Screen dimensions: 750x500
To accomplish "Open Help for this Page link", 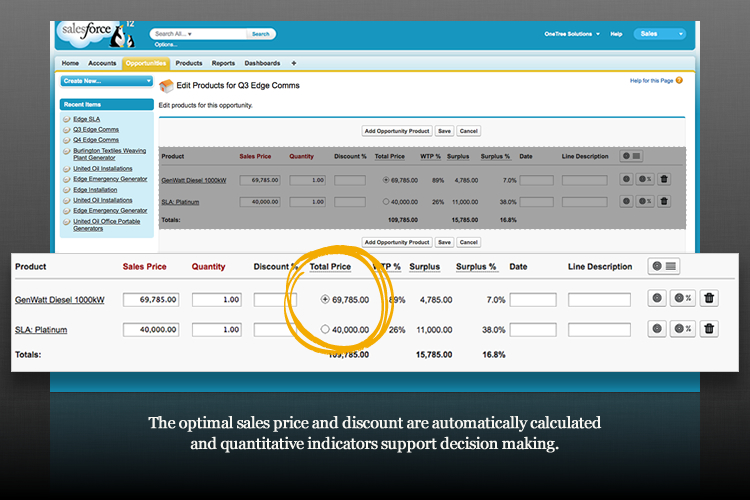I will point(651,80).
